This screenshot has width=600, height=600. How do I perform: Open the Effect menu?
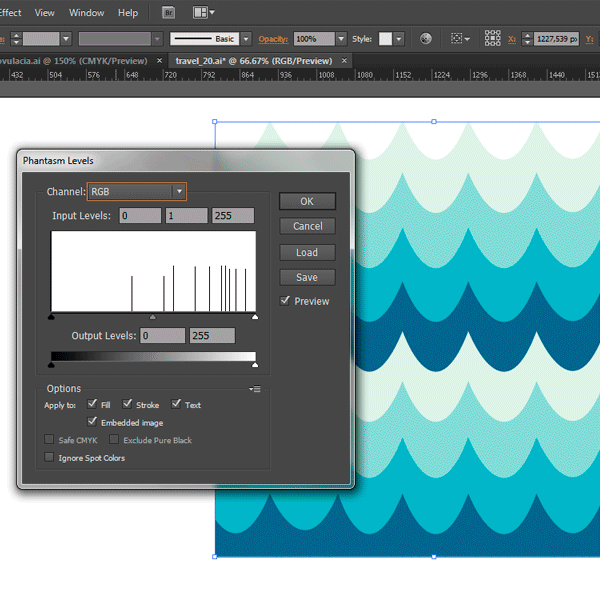10,13
